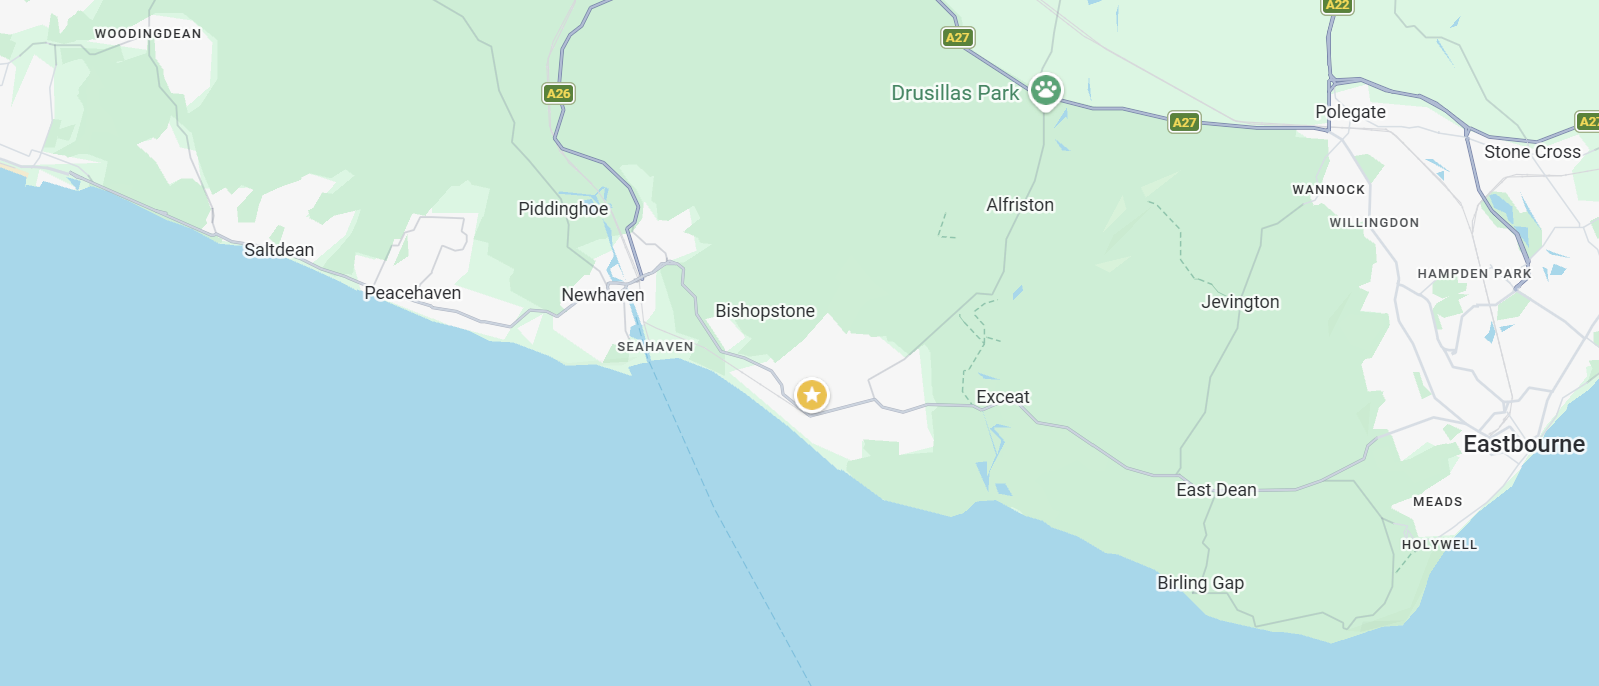Select the Jevington label
Screen dimensions: 1599x686
1240,302
